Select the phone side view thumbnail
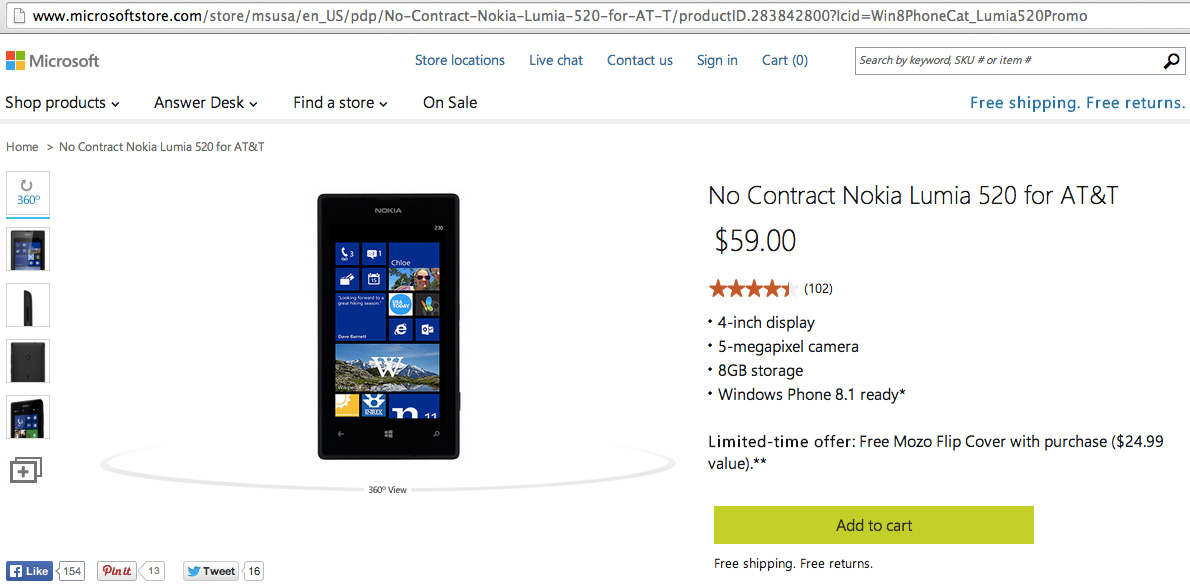The image size is (1190, 587). (x=28, y=305)
